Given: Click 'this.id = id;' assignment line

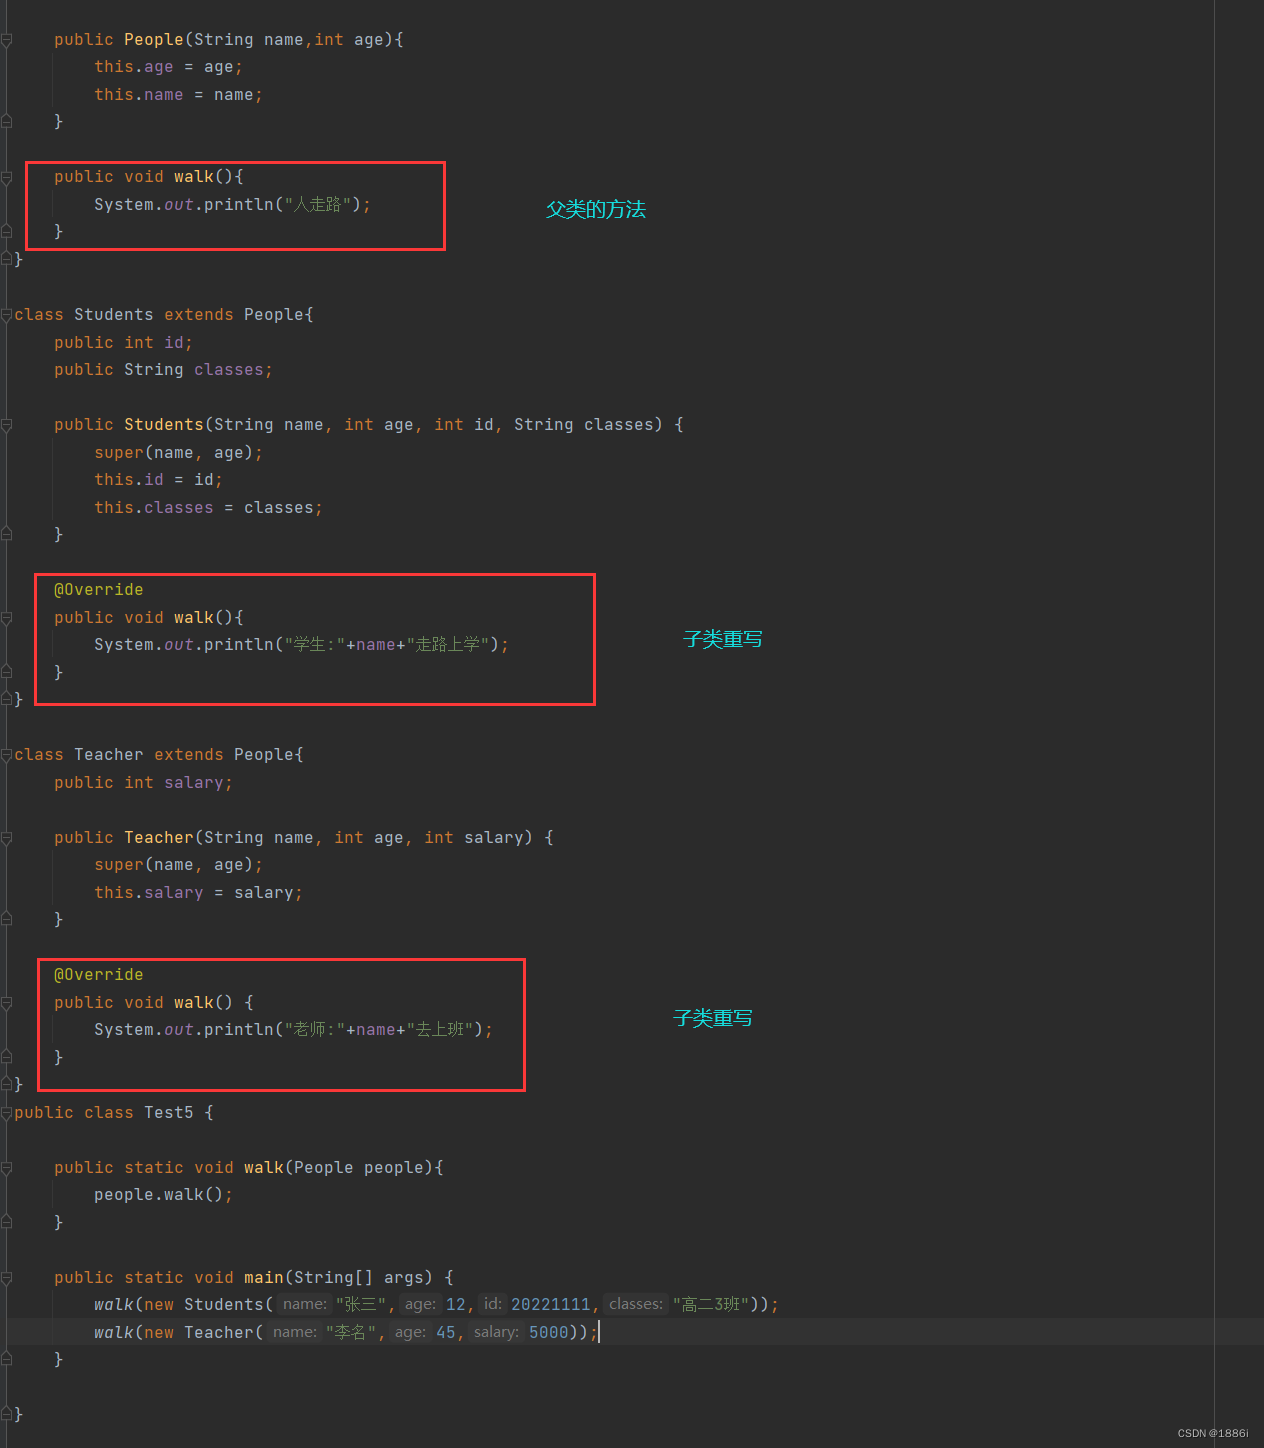Looking at the screenshot, I should (x=158, y=480).
